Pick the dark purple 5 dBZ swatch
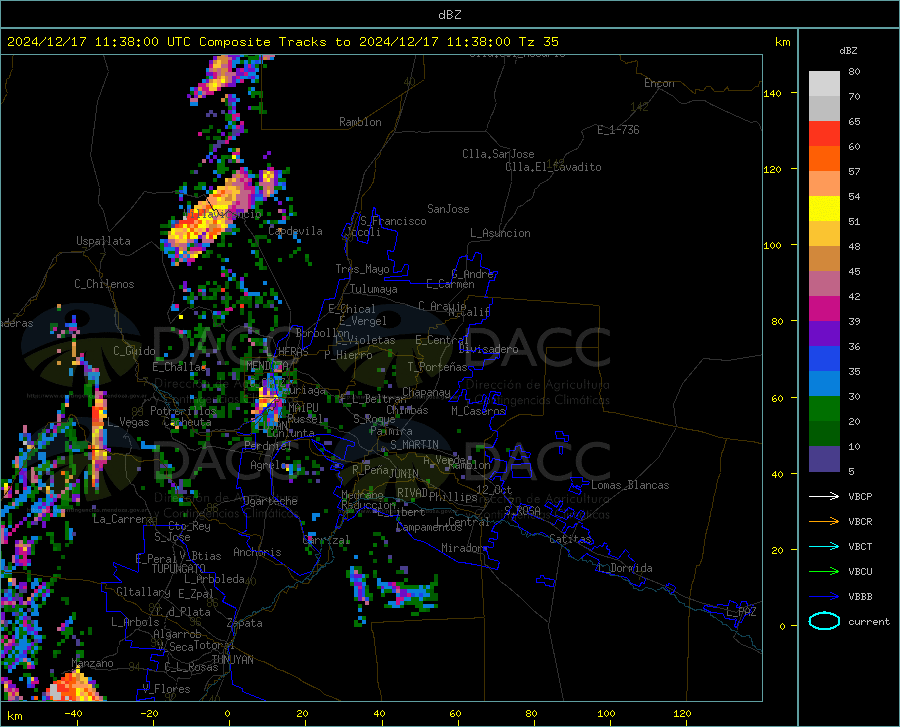Image resolution: width=900 pixels, height=727 pixels. click(x=824, y=459)
